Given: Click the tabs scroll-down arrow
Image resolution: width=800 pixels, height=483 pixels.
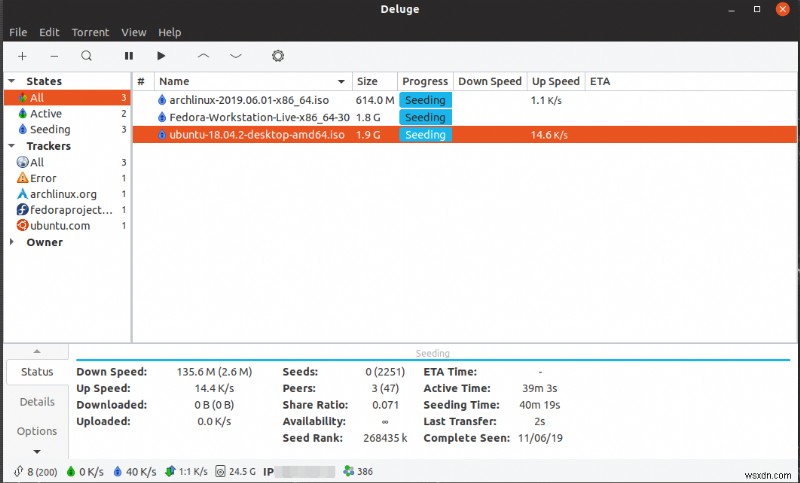Looking at the screenshot, I should [37, 451].
